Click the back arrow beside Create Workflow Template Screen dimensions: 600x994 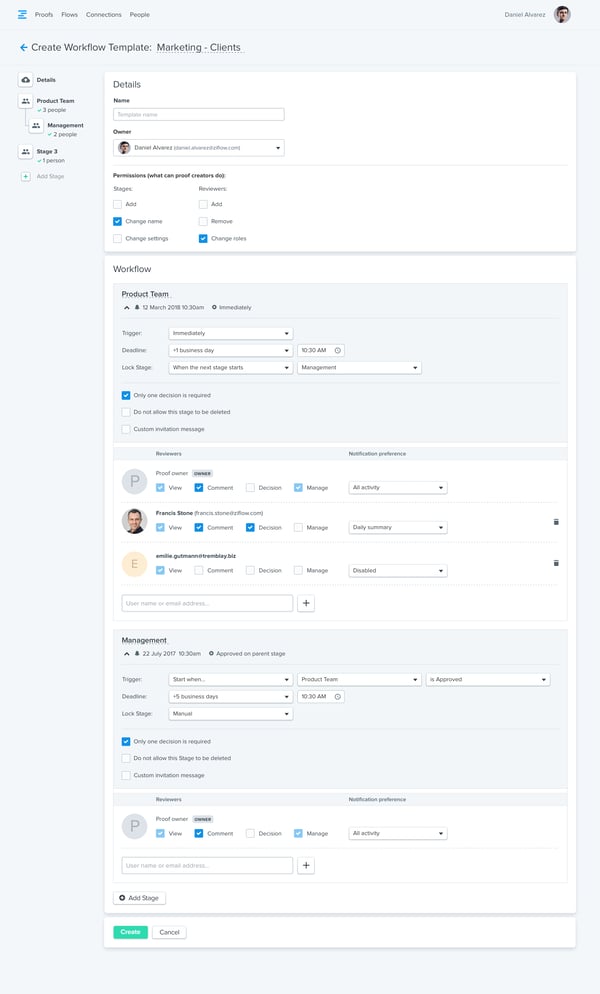(24, 47)
